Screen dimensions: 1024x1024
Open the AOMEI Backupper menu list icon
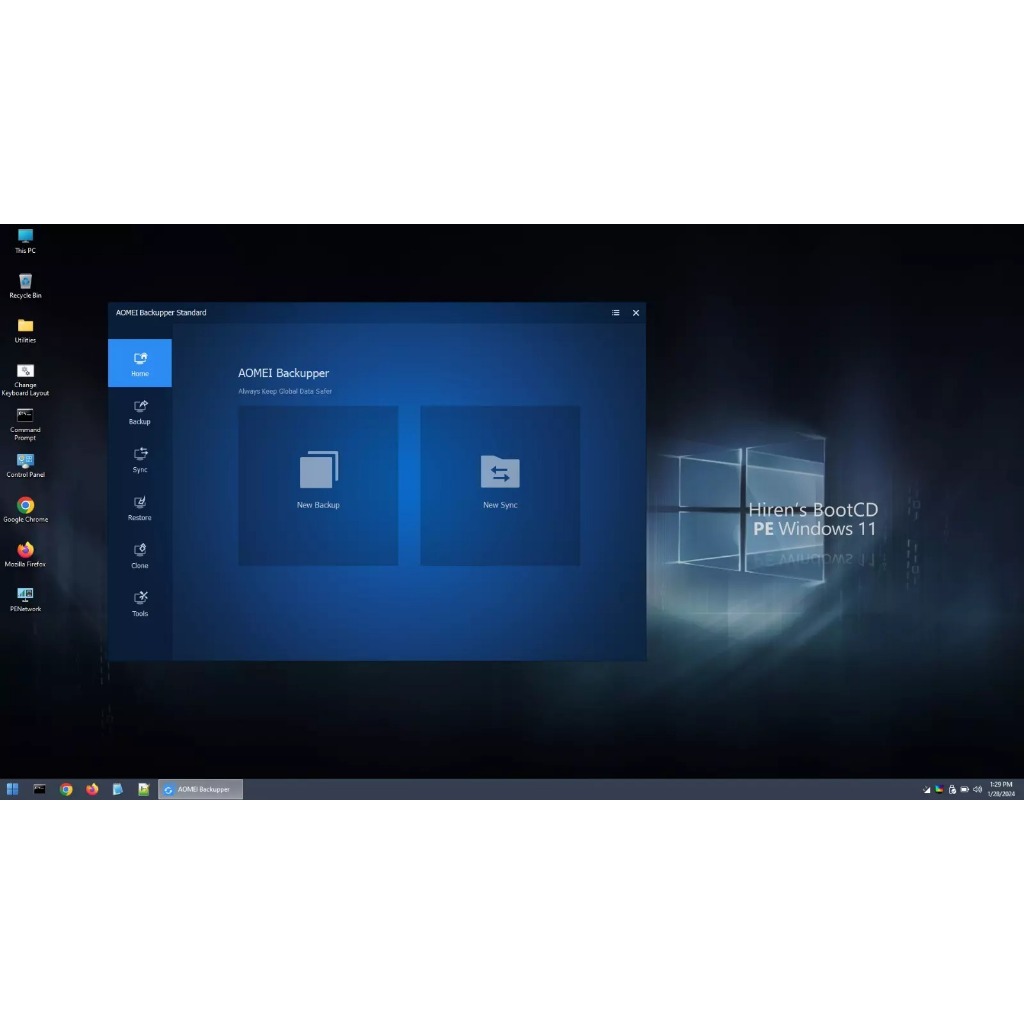615,313
